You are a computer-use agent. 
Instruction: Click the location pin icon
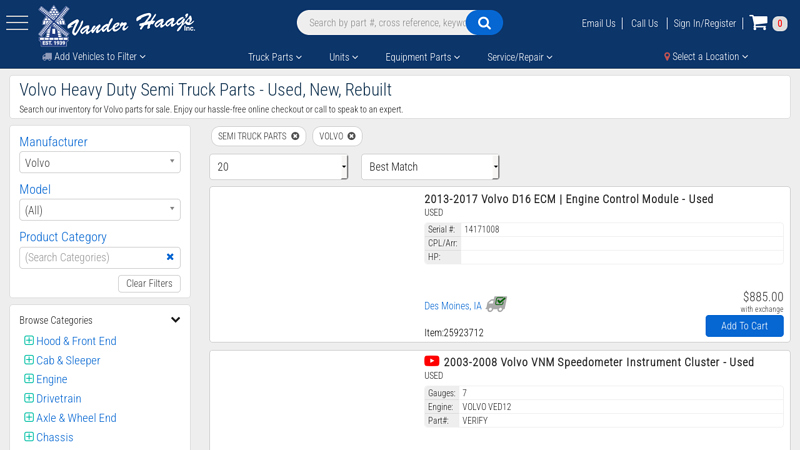pos(667,57)
